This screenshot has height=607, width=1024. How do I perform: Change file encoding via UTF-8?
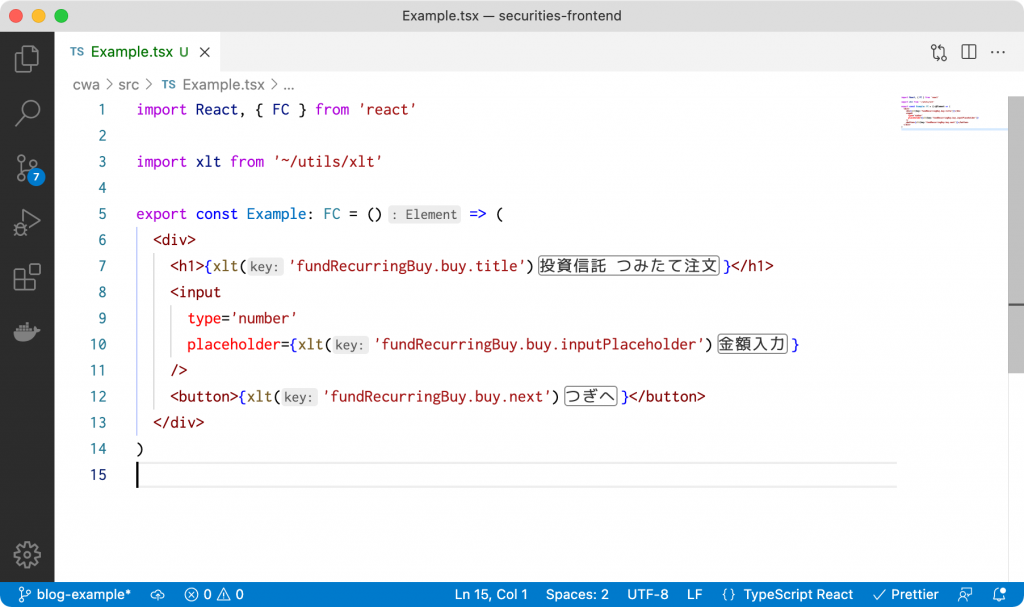pyautogui.click(x=648, y=595)
